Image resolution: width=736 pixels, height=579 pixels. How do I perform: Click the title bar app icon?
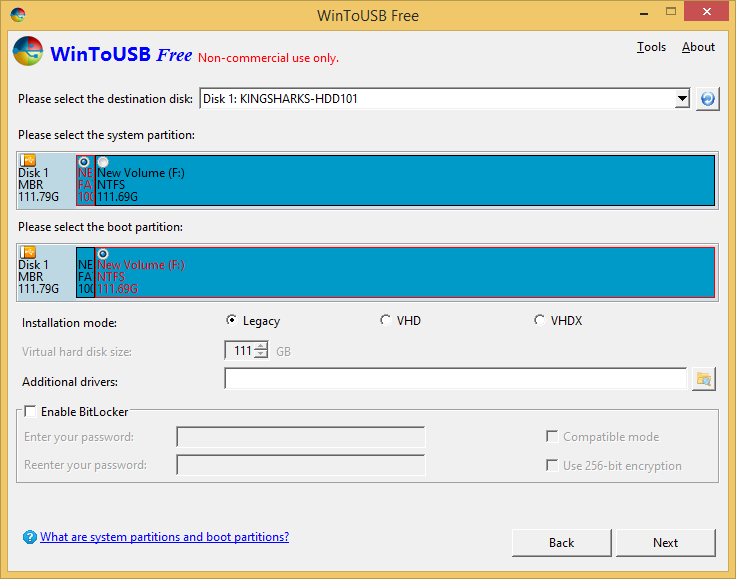pos(18,15)
